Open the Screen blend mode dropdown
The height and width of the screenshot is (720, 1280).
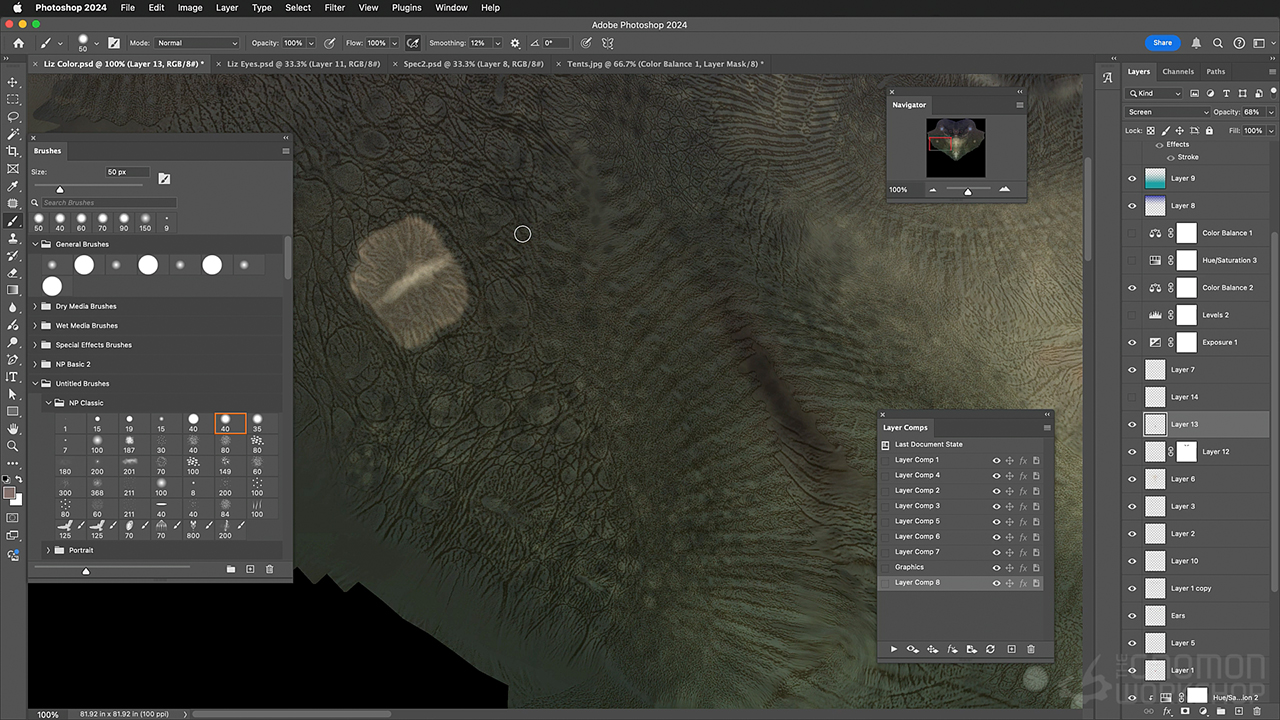(x=1167, y=112)
